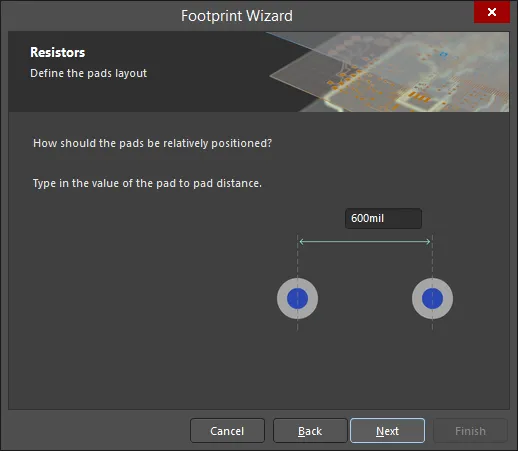Viewport: 518px width, 451px height.
Task: Click the Next button
Action: pos(387,431)
